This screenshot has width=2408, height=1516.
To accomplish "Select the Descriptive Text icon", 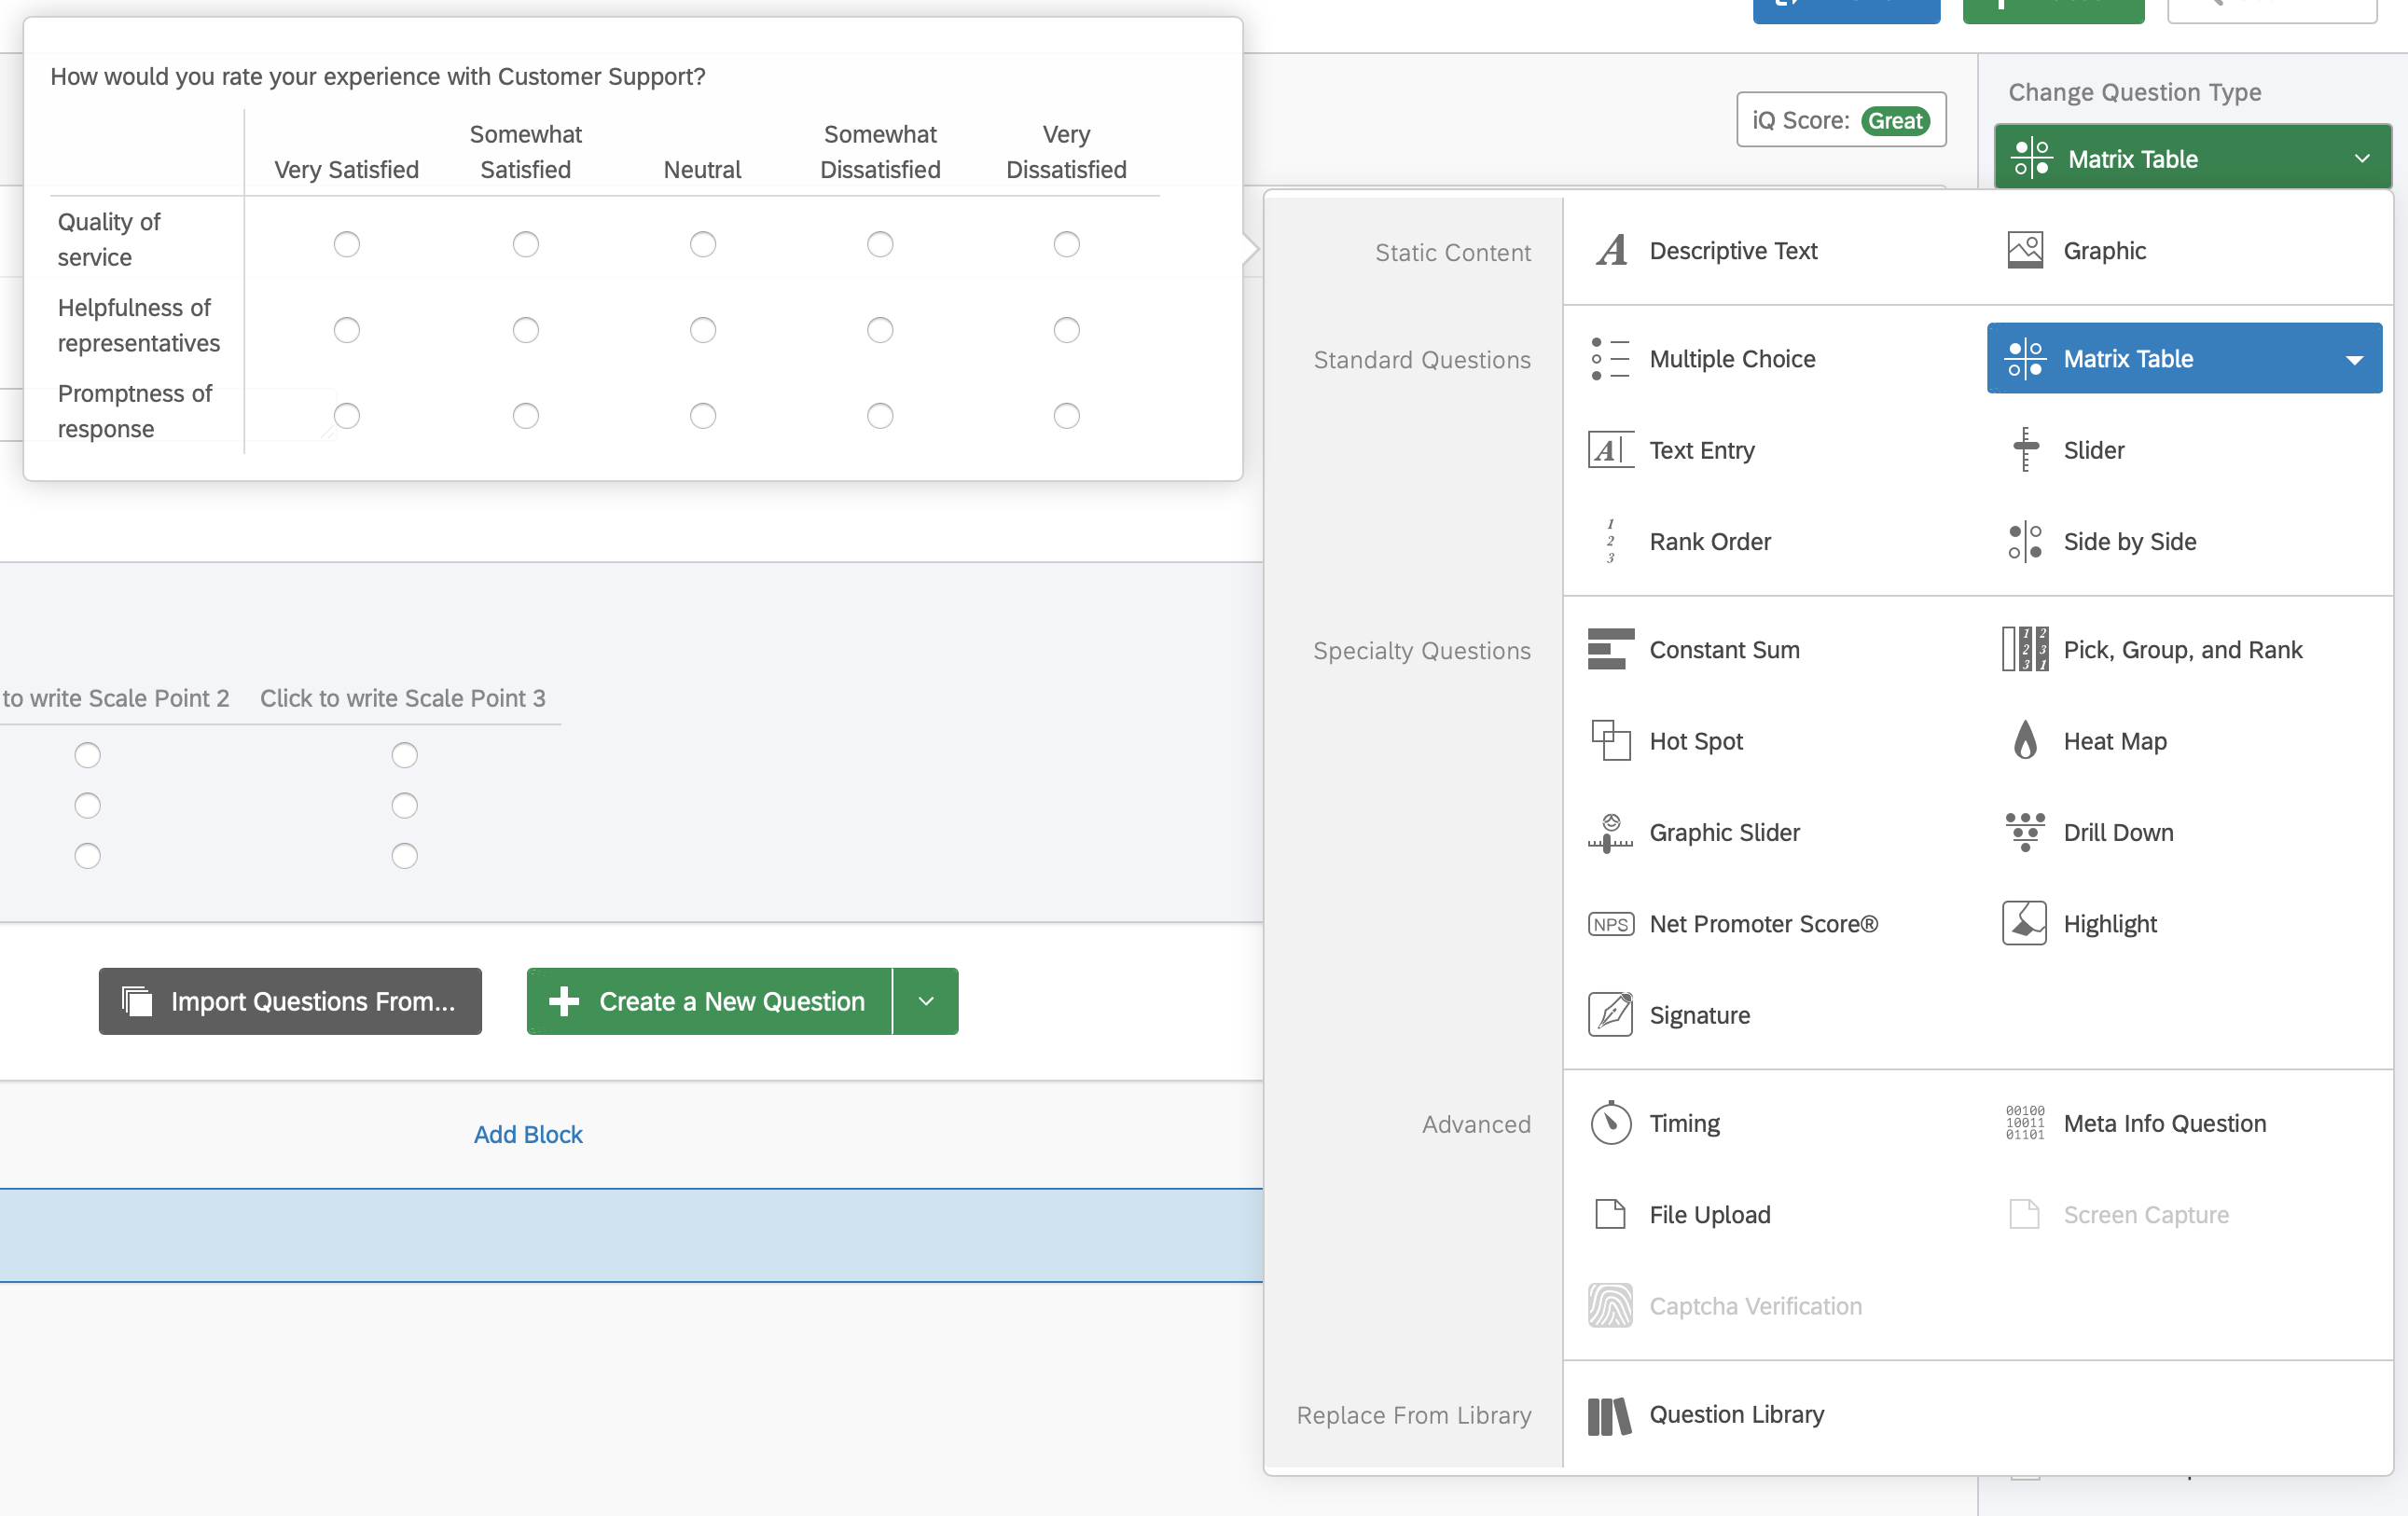I will pos(1611,251).
